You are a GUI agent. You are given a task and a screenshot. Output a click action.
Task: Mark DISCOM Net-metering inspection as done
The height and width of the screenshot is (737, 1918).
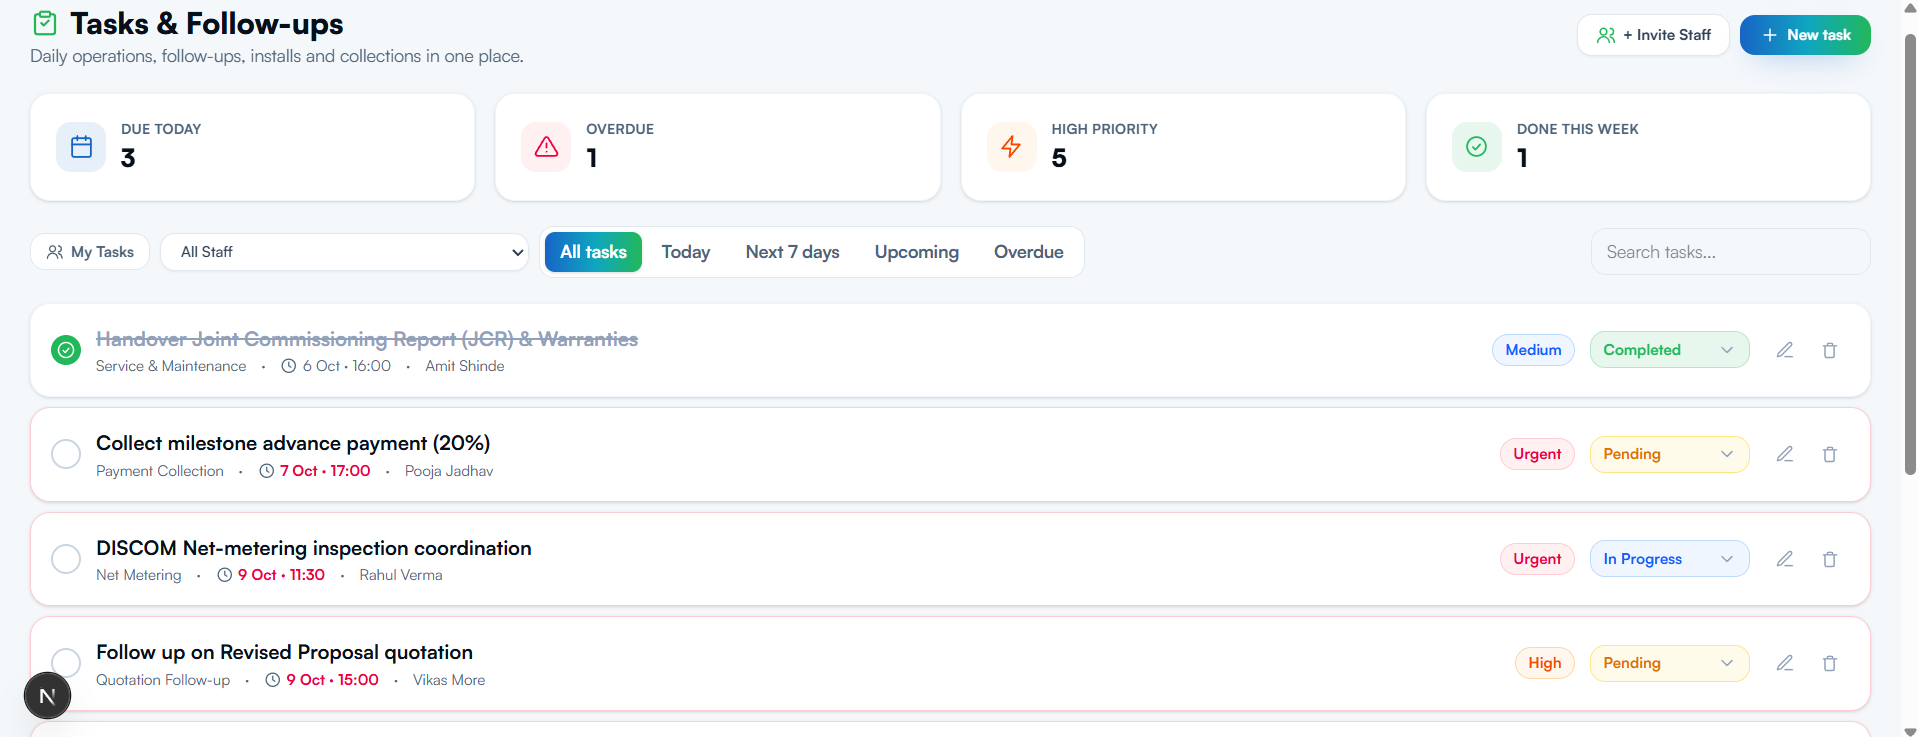(x=66, y=559)
